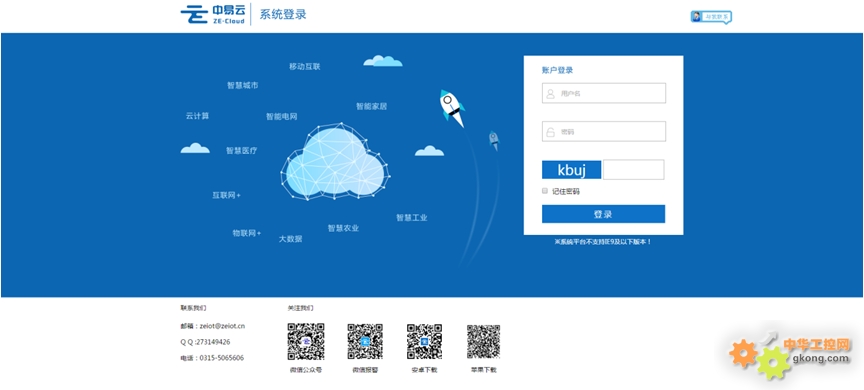The image size is (864, 390).
Task: Click the padlock icon in password field
Action: [550, 132]
